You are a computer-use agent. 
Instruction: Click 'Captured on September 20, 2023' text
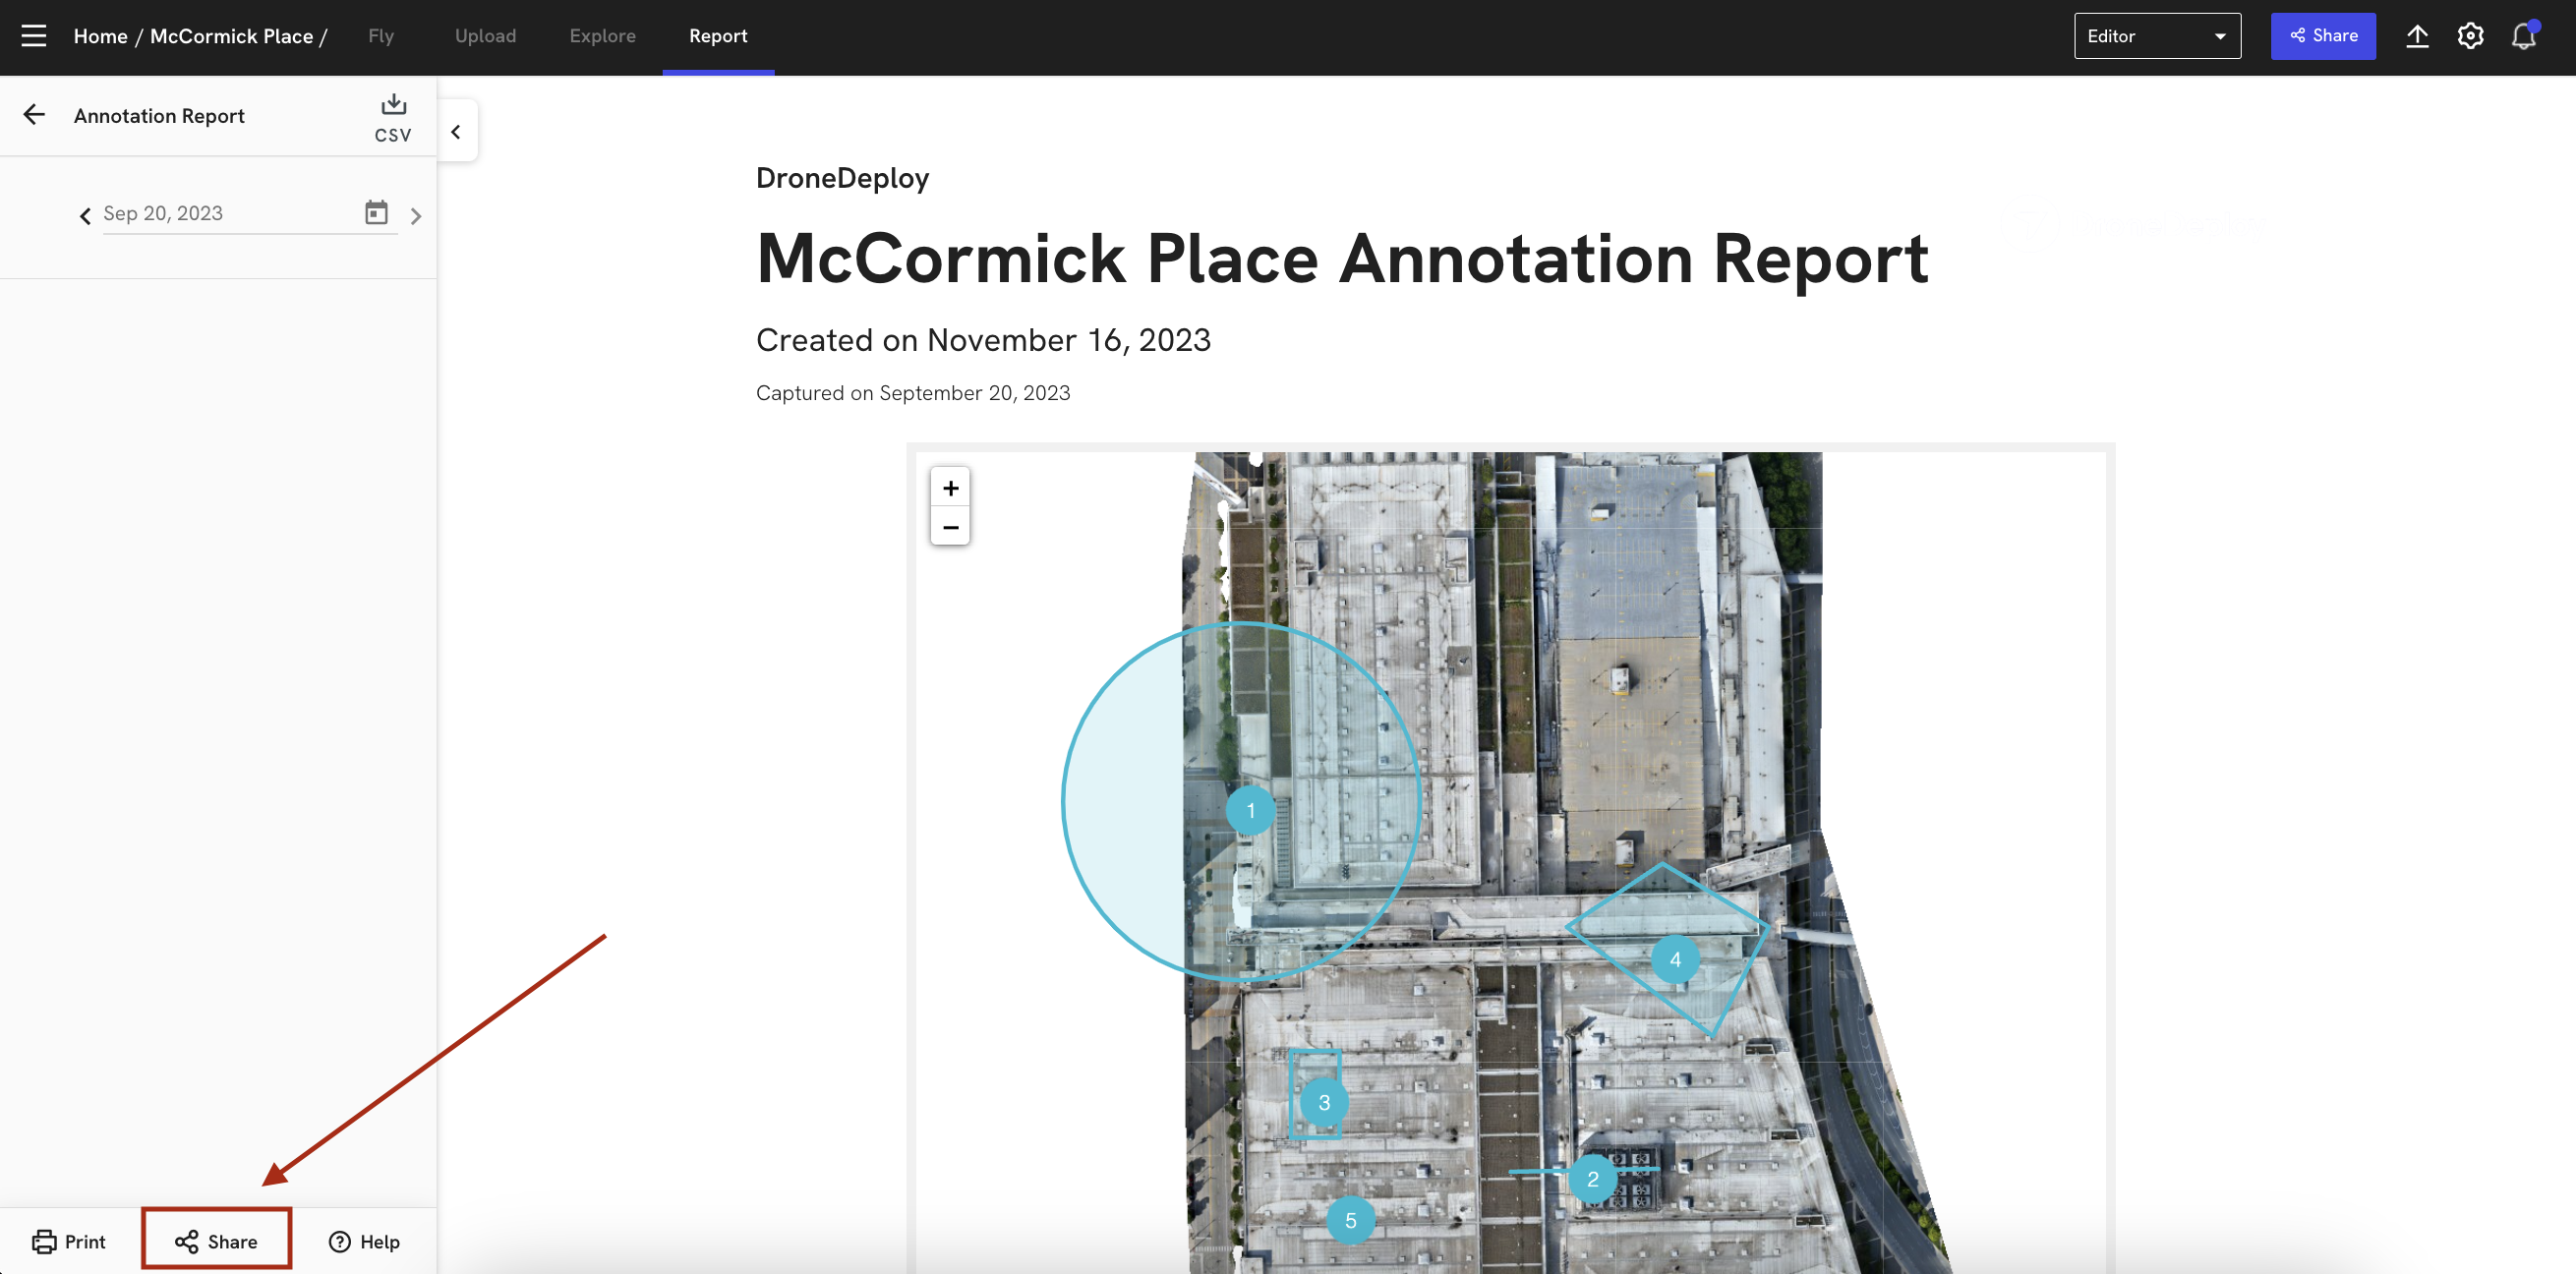913,393
